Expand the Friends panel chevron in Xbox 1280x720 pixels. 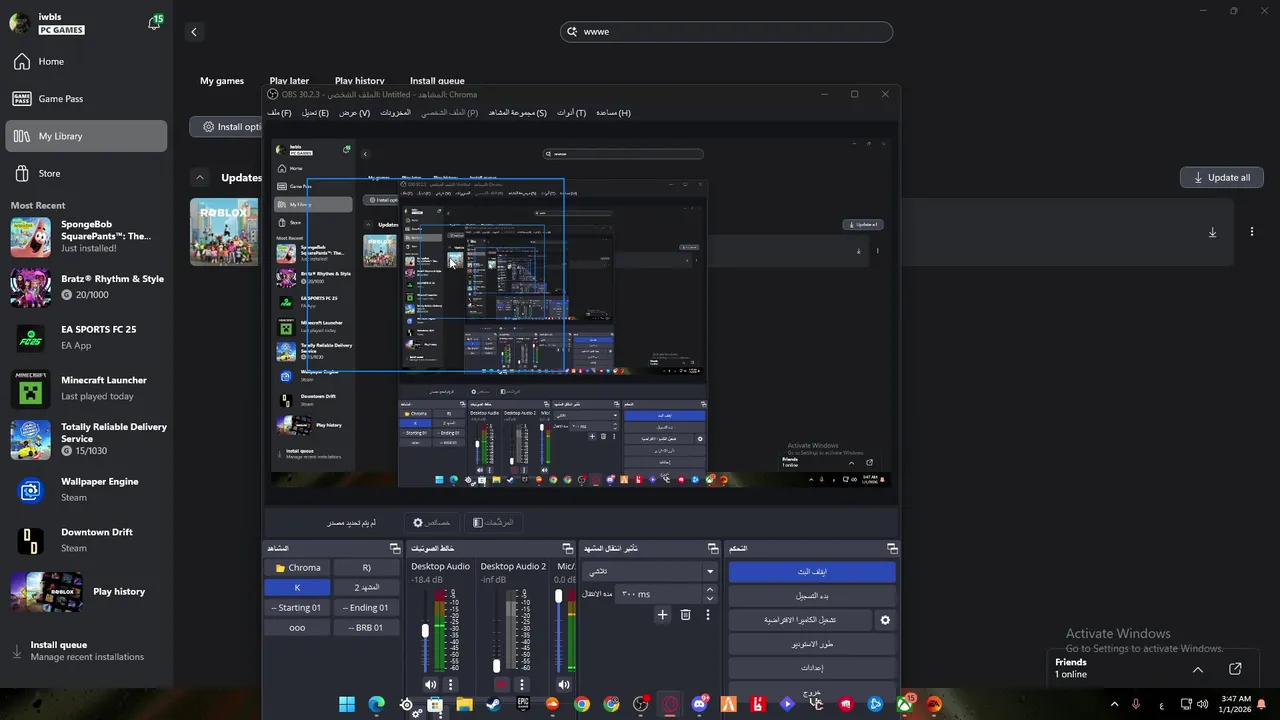click(1198, 669)
